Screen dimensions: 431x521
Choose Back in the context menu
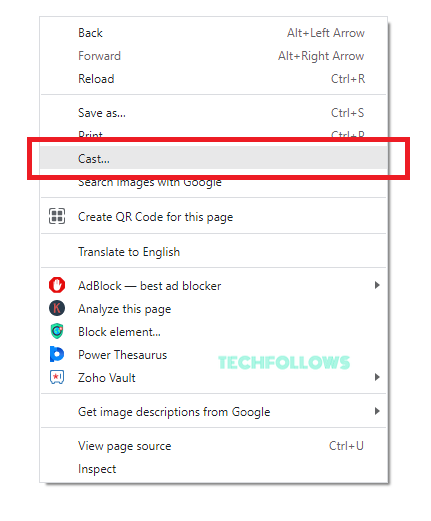point(214,33)
